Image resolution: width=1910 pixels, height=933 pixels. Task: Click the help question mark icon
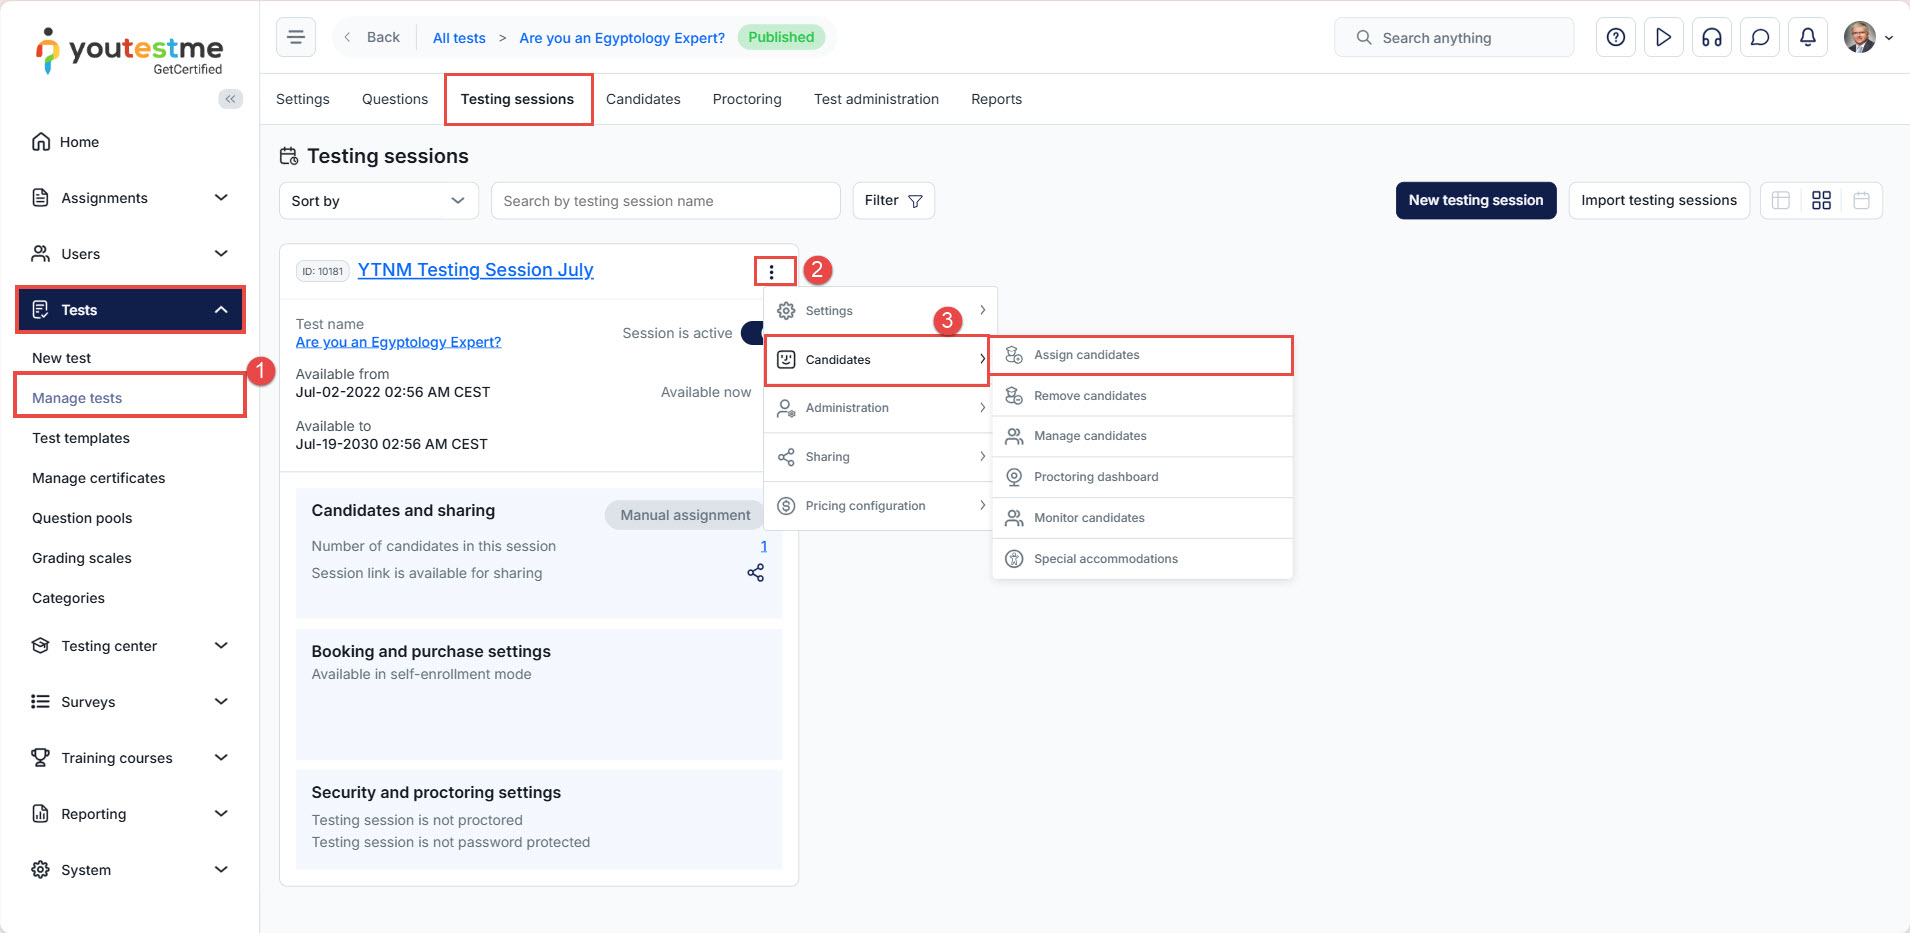coord(1615,37)
